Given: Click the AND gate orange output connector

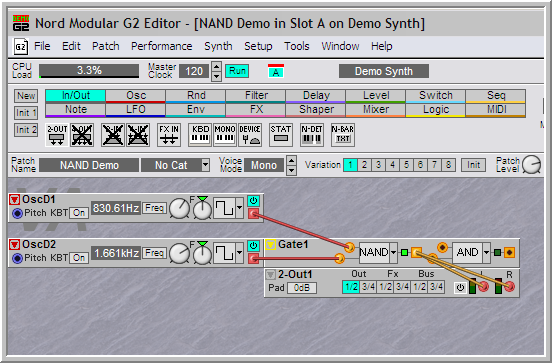Looking at the screenshot, I should coord(509,252).
